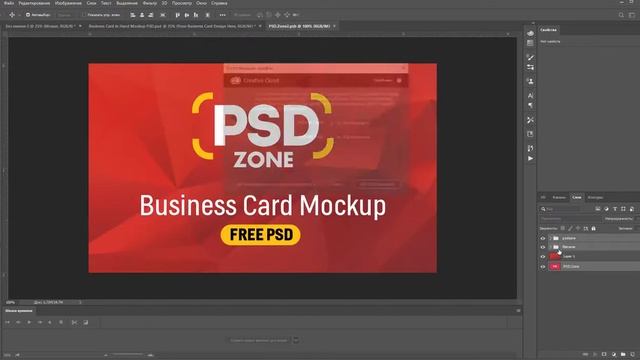
Task: Open the Paragraph panel icon (pilcrow)
Action: (530, 105)
